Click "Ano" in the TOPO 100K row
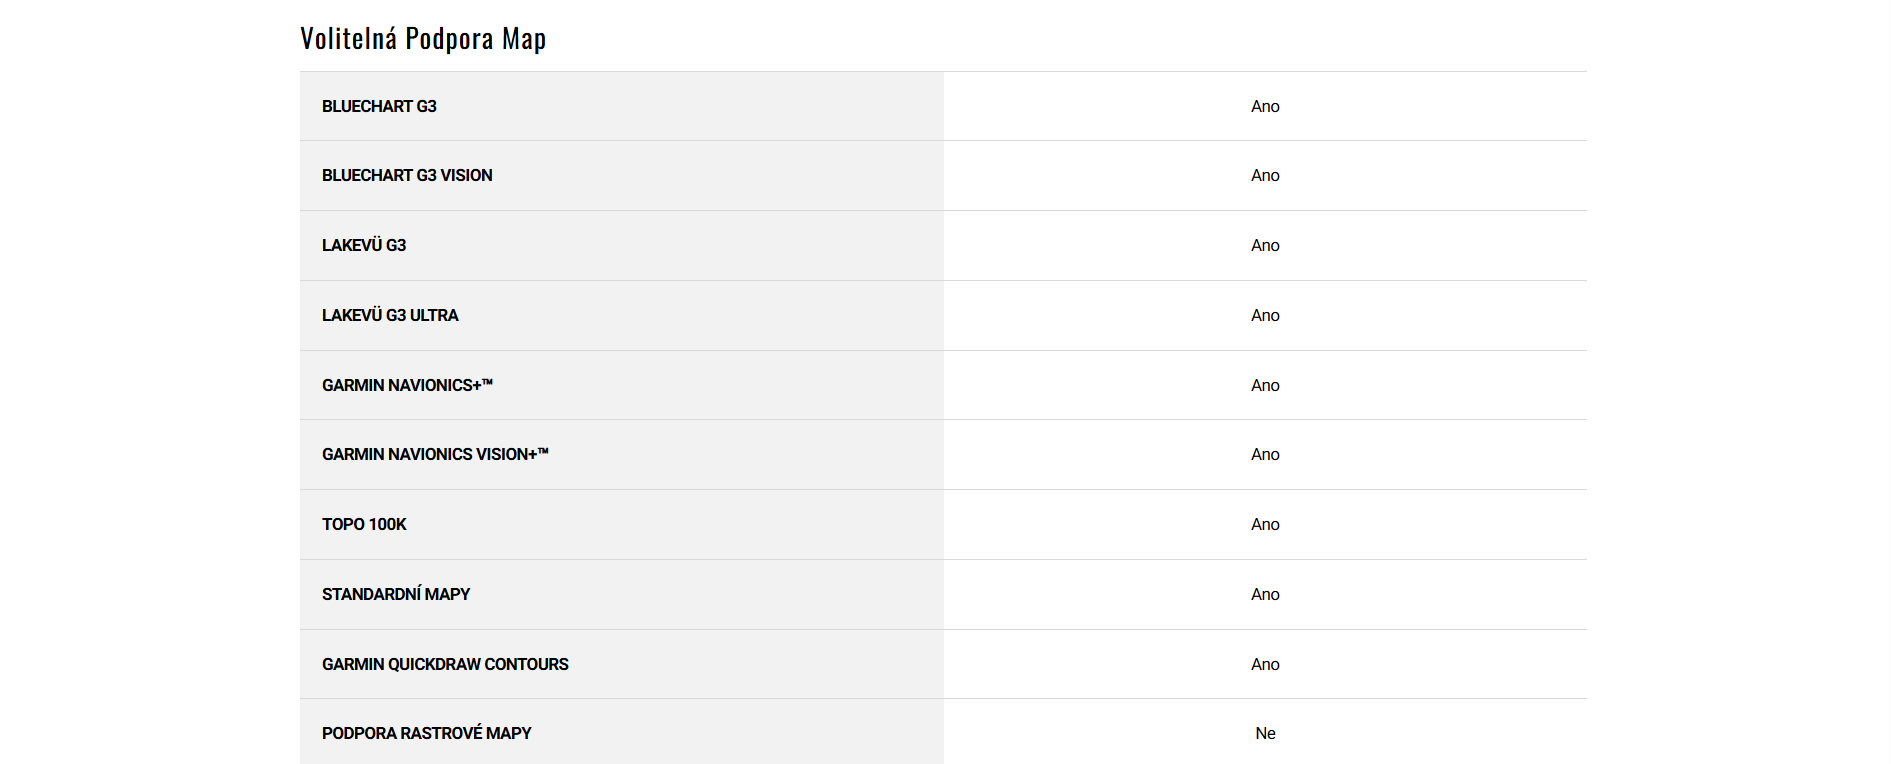 [1265, 524]
